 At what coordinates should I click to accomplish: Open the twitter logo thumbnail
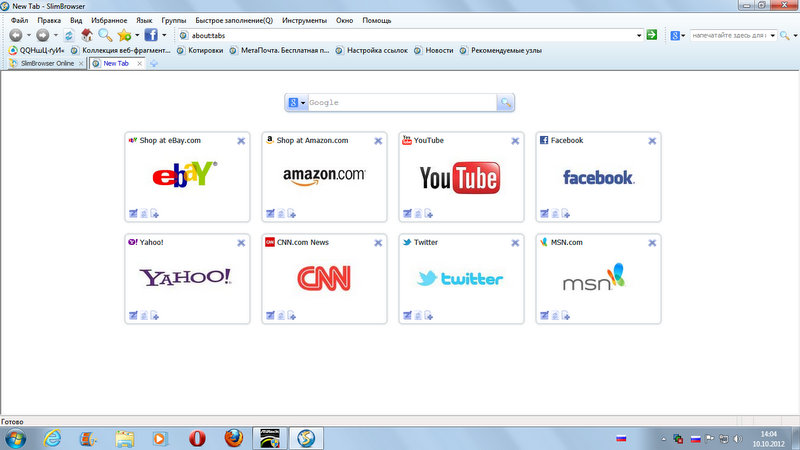460,279
